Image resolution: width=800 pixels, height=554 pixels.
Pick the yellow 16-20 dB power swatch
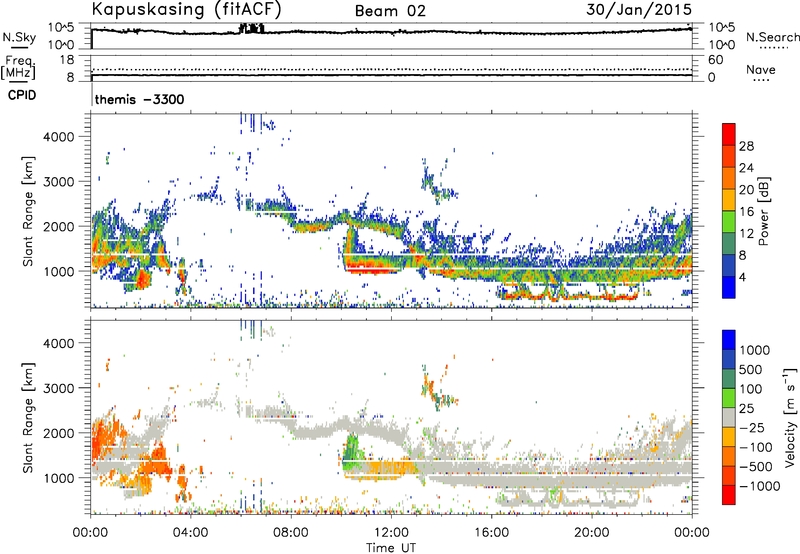pos(729,200)
